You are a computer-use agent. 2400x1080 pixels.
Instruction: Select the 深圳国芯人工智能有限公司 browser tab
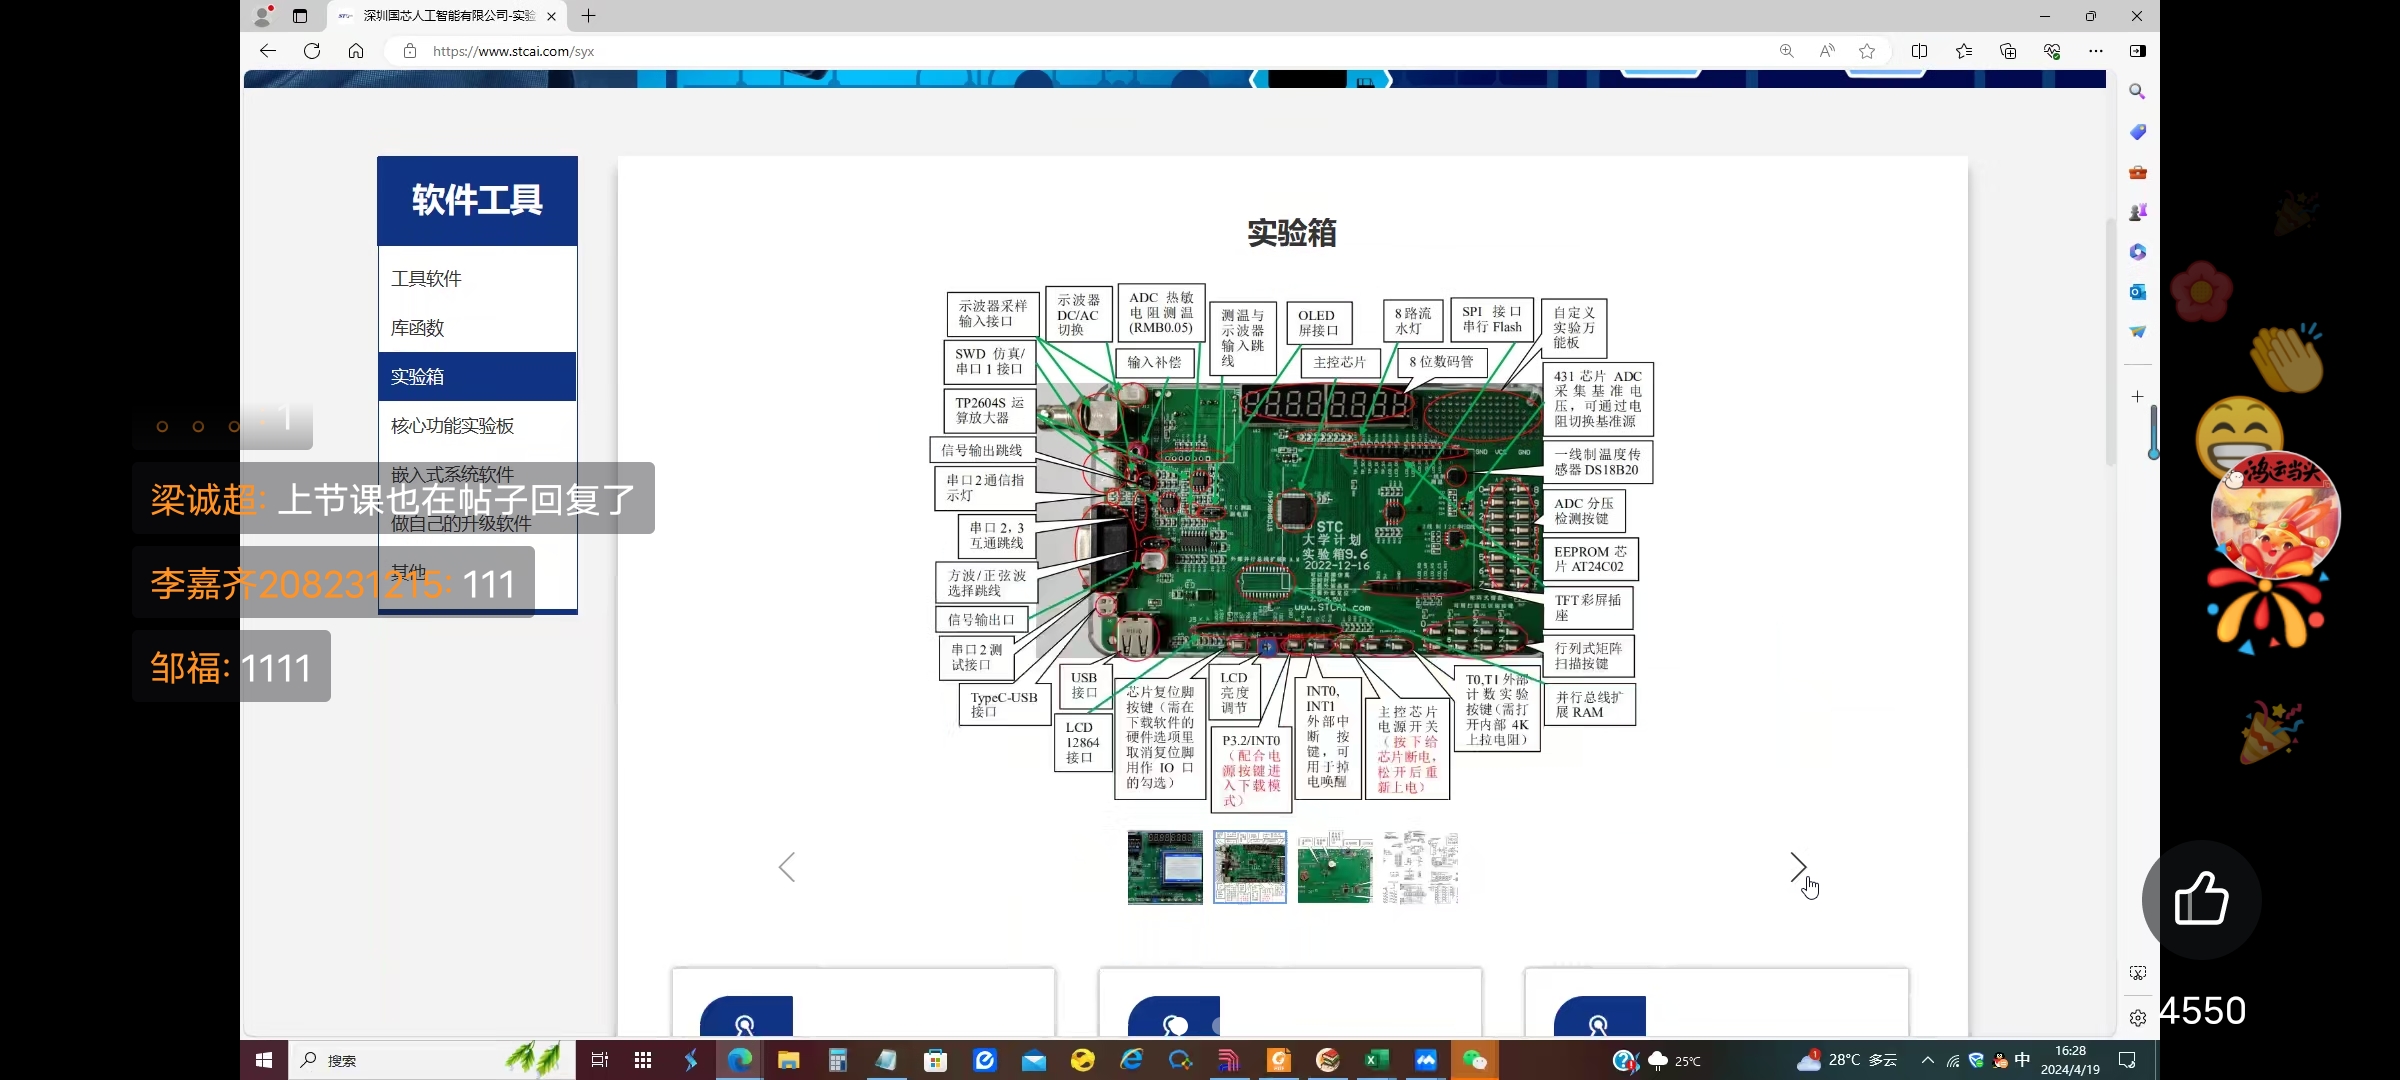[447, 16]
